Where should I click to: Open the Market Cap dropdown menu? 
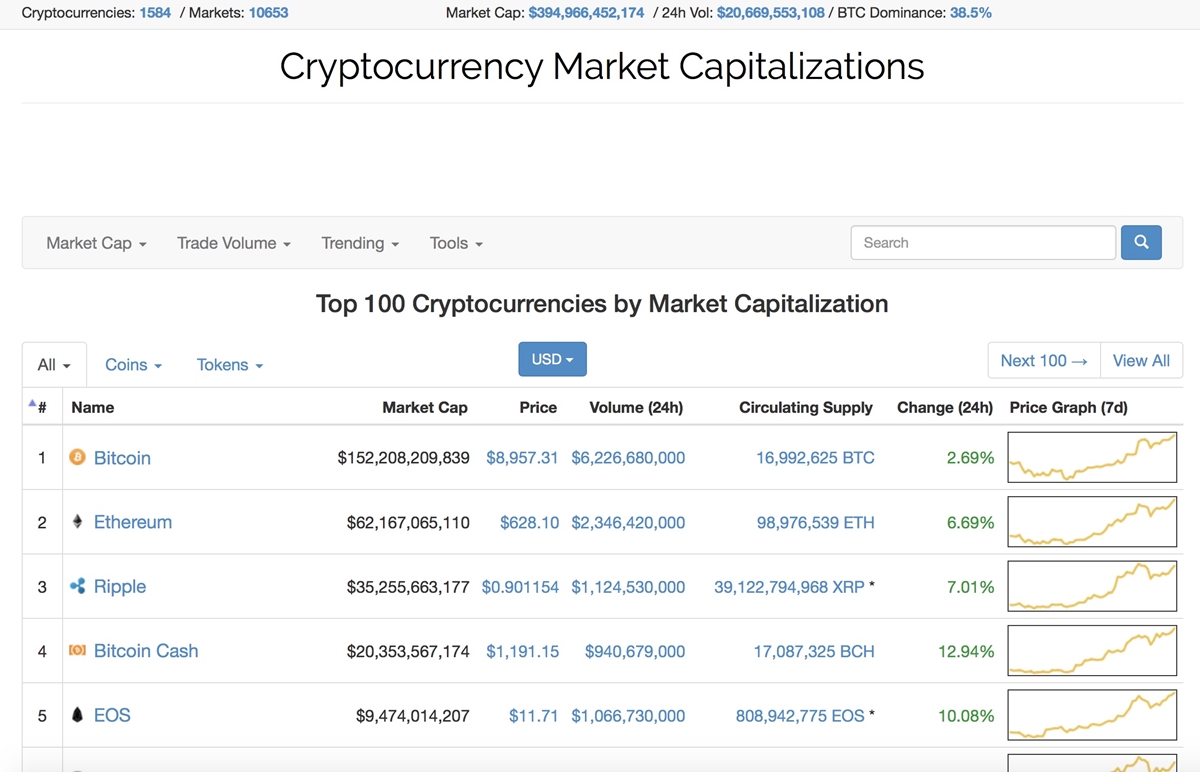tap(96, 243)
